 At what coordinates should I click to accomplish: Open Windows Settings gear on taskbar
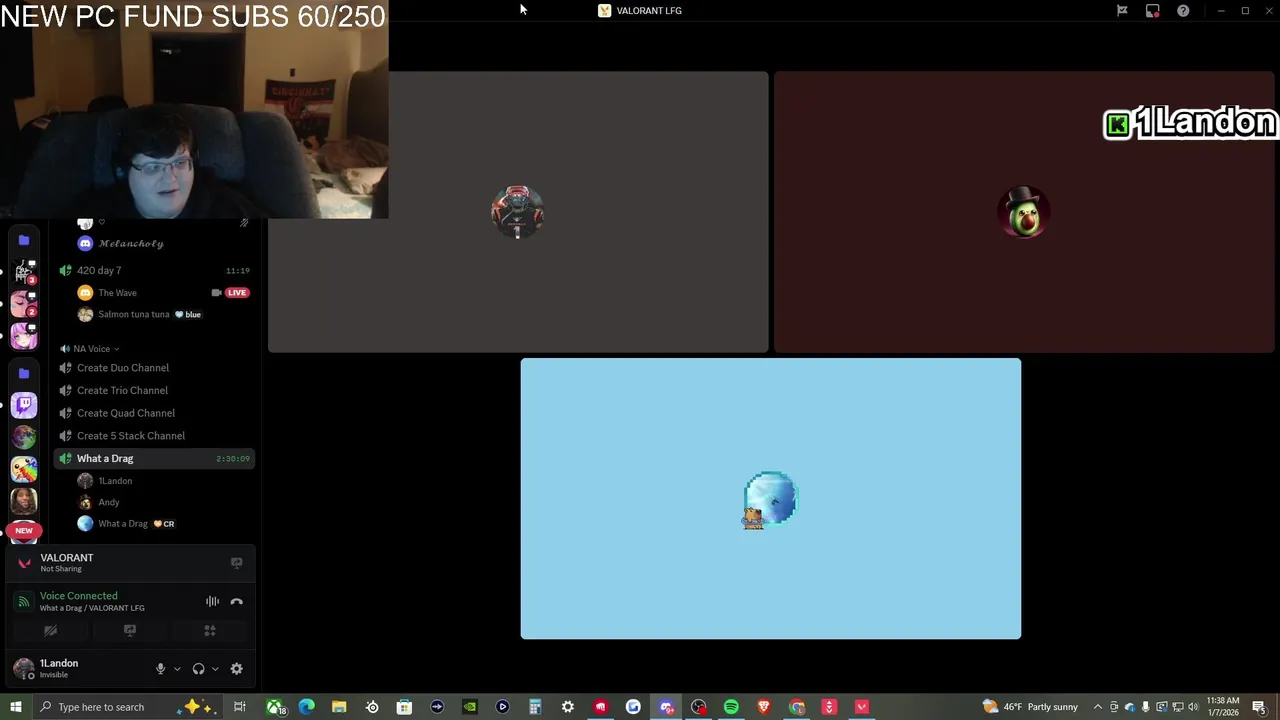pyautogui.click(x=568, y=707)
